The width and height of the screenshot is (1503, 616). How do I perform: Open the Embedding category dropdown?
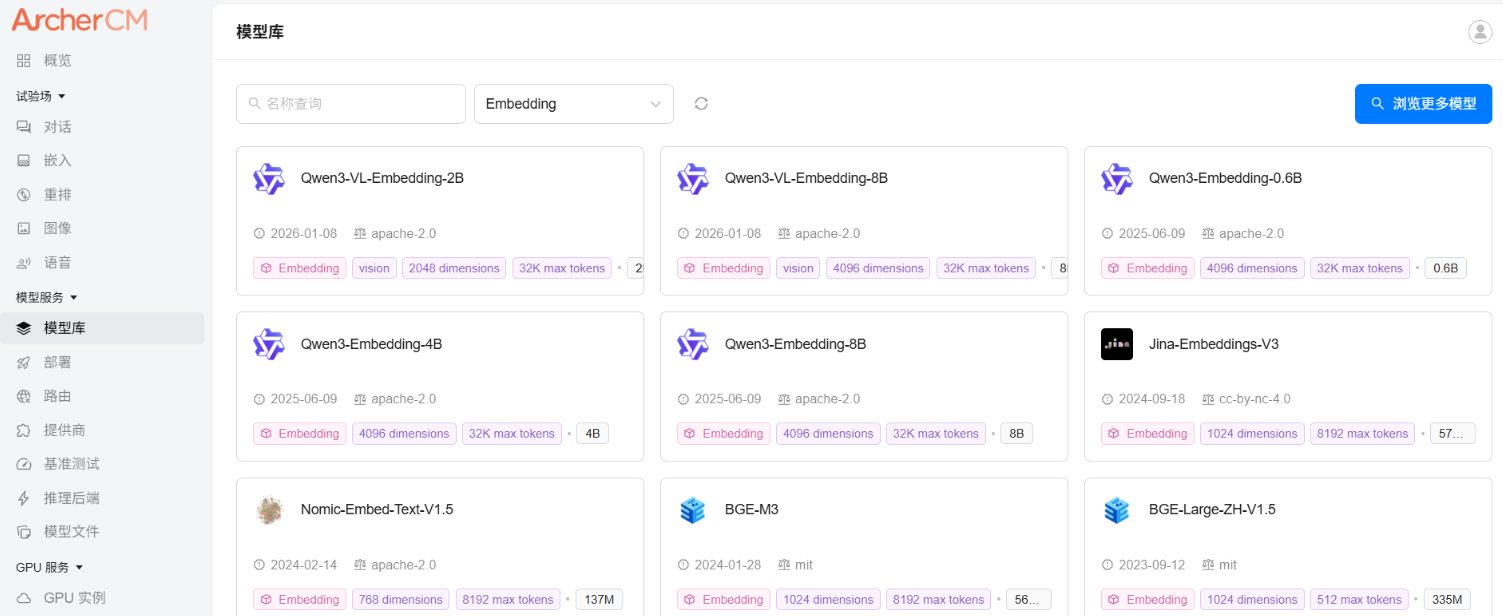tap(574, 104)
